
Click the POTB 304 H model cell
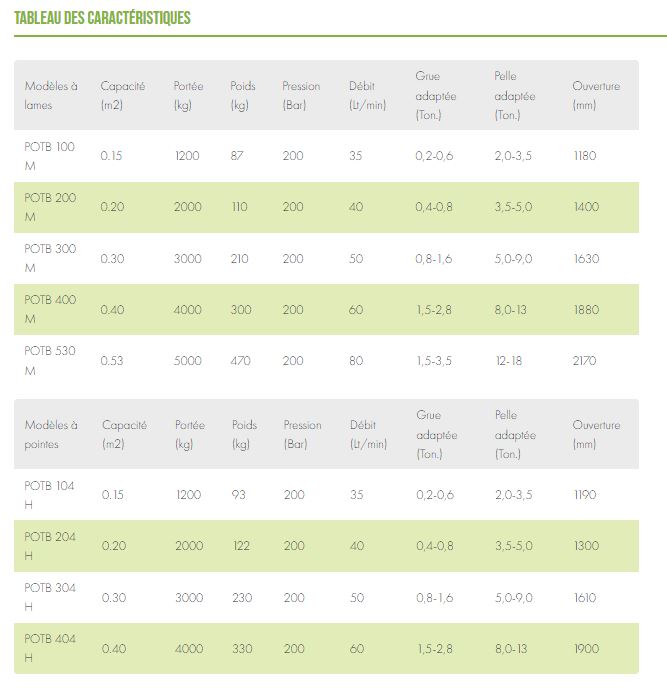click(49, 597)
